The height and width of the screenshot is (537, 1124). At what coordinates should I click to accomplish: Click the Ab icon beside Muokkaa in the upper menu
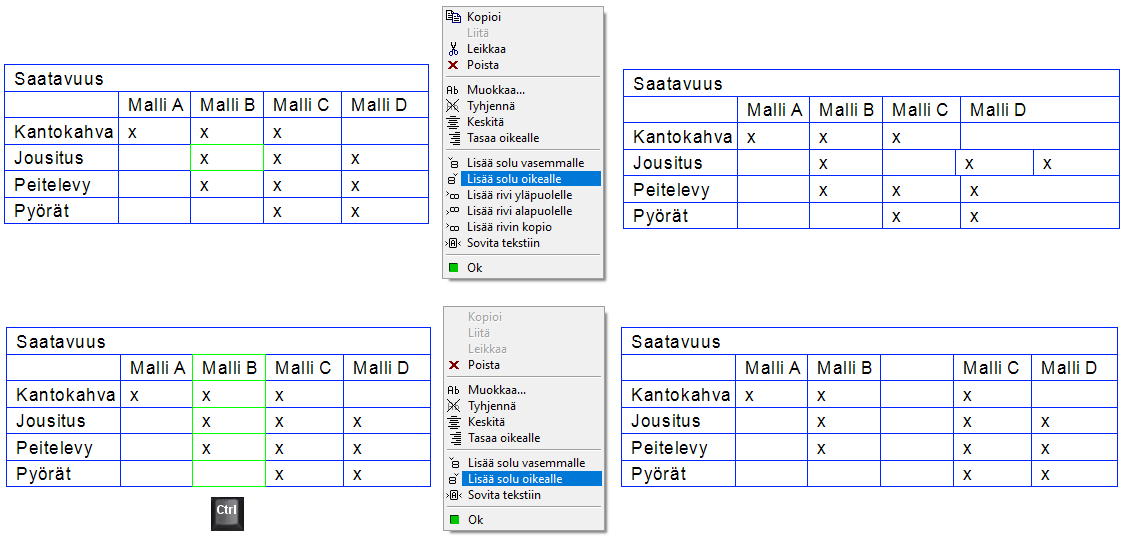[453, 90]
